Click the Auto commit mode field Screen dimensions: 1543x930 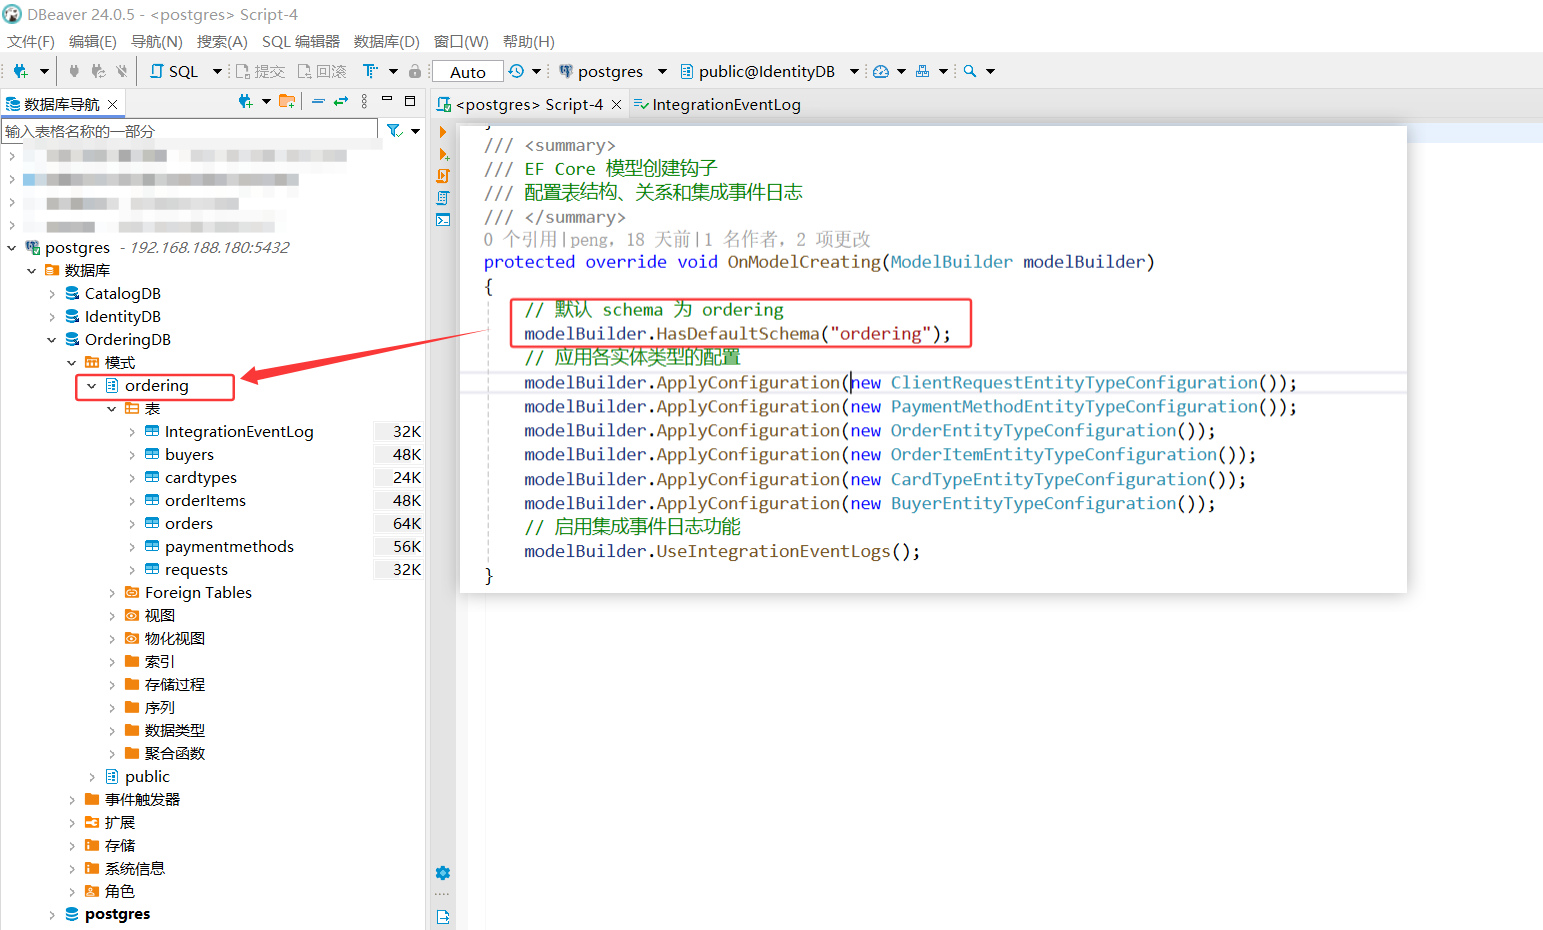467,72
